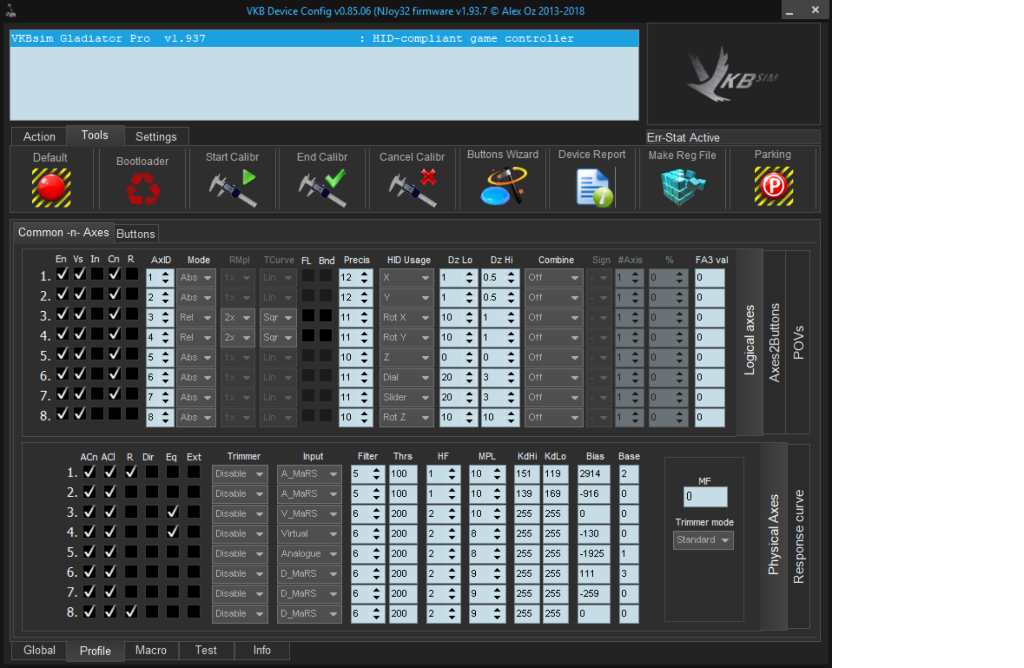Select the Axes2Buttons vertical tab
The height and width of the screenshot is (668, 1024).
(x=774, y=342)
